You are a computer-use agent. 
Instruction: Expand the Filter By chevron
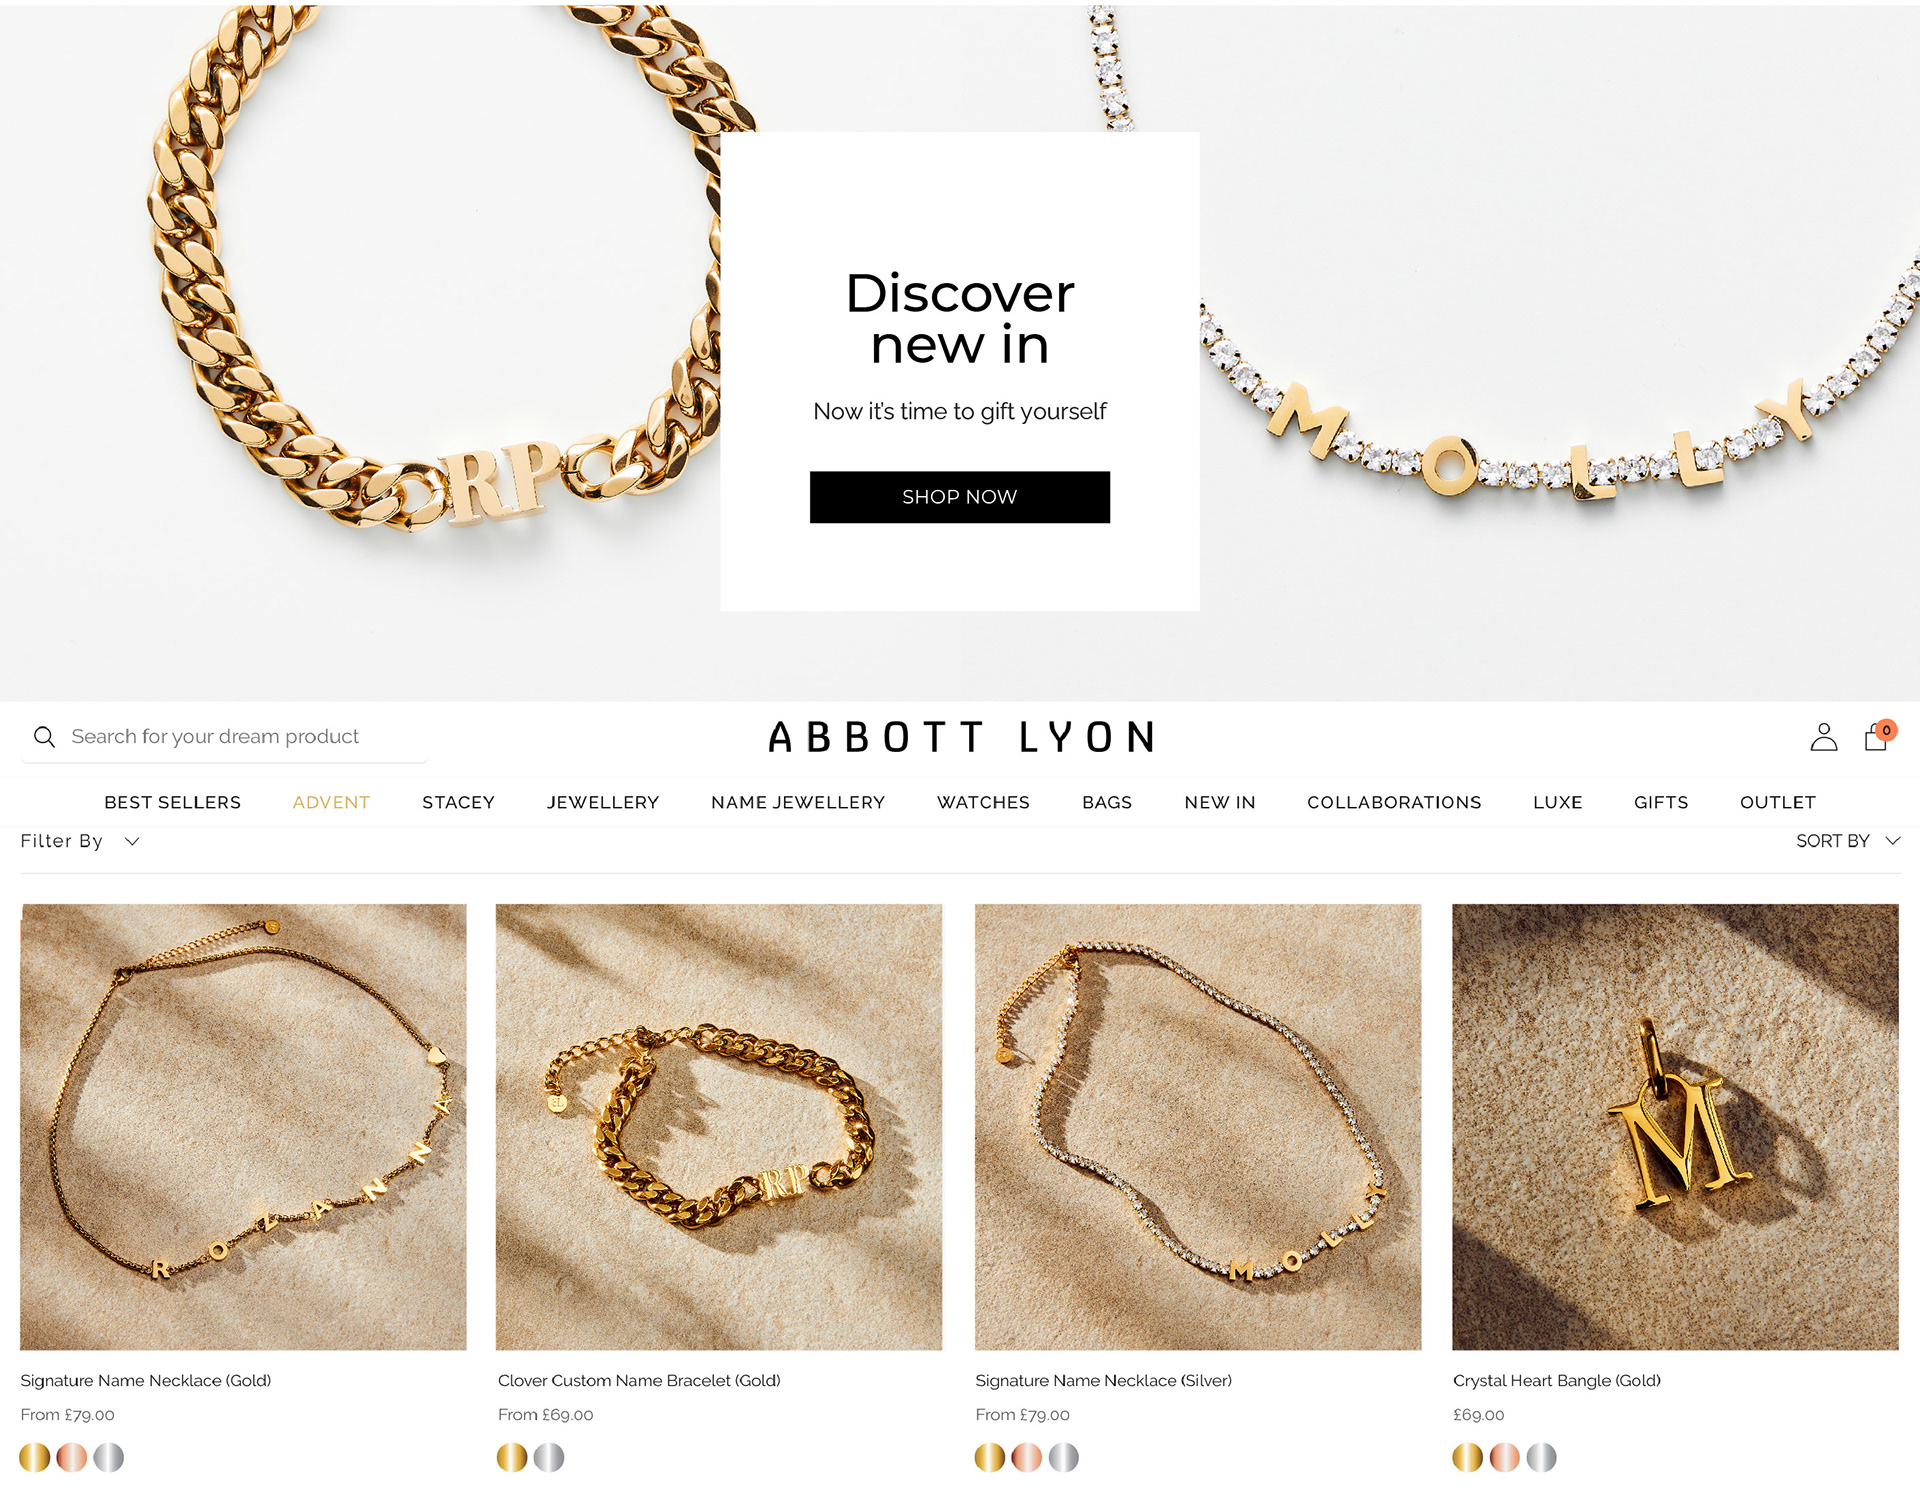click(132, 841)
